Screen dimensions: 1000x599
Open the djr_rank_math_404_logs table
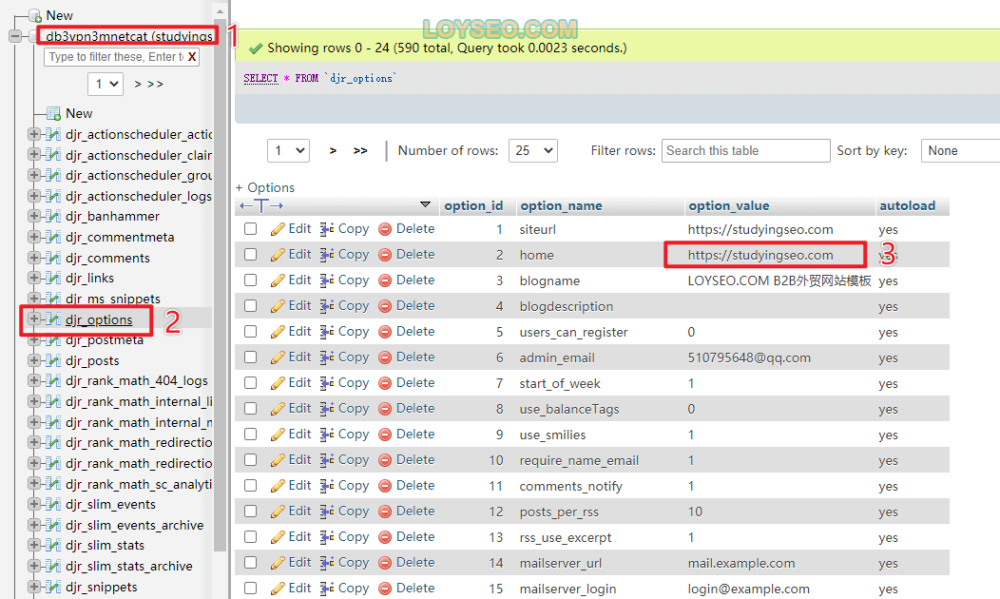coord(136,381)
